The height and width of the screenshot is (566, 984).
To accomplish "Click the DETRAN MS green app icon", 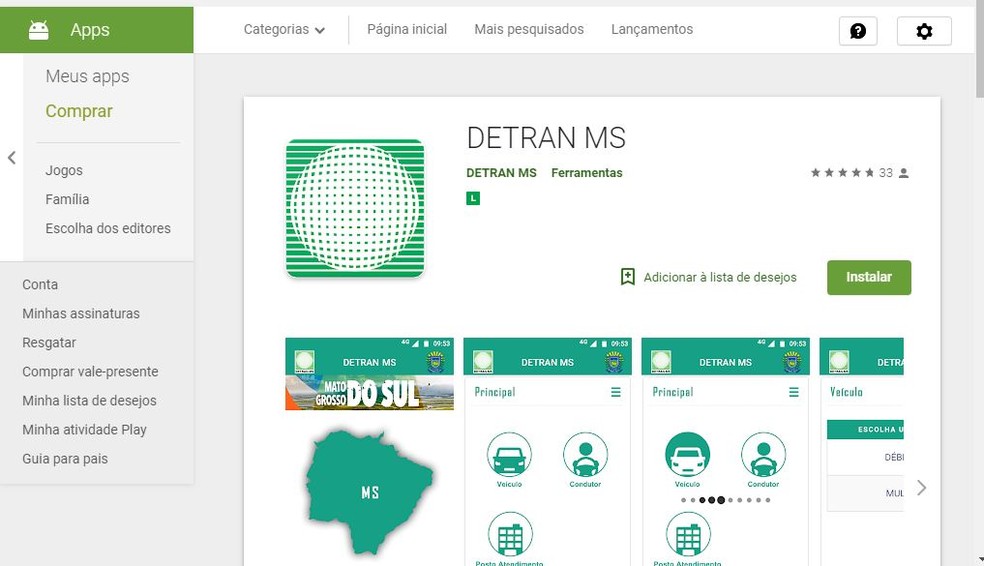I will [x=355, y=208].
